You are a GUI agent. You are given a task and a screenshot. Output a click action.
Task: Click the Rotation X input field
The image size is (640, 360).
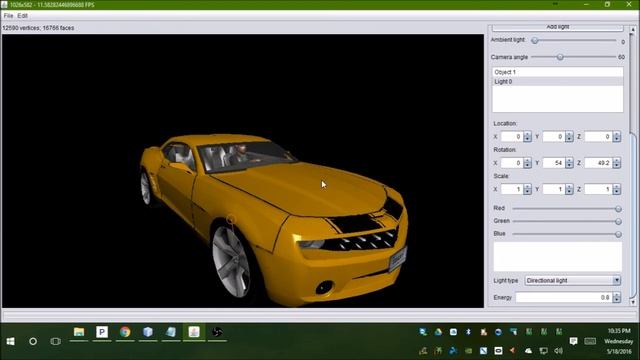(x=511, y=163)
